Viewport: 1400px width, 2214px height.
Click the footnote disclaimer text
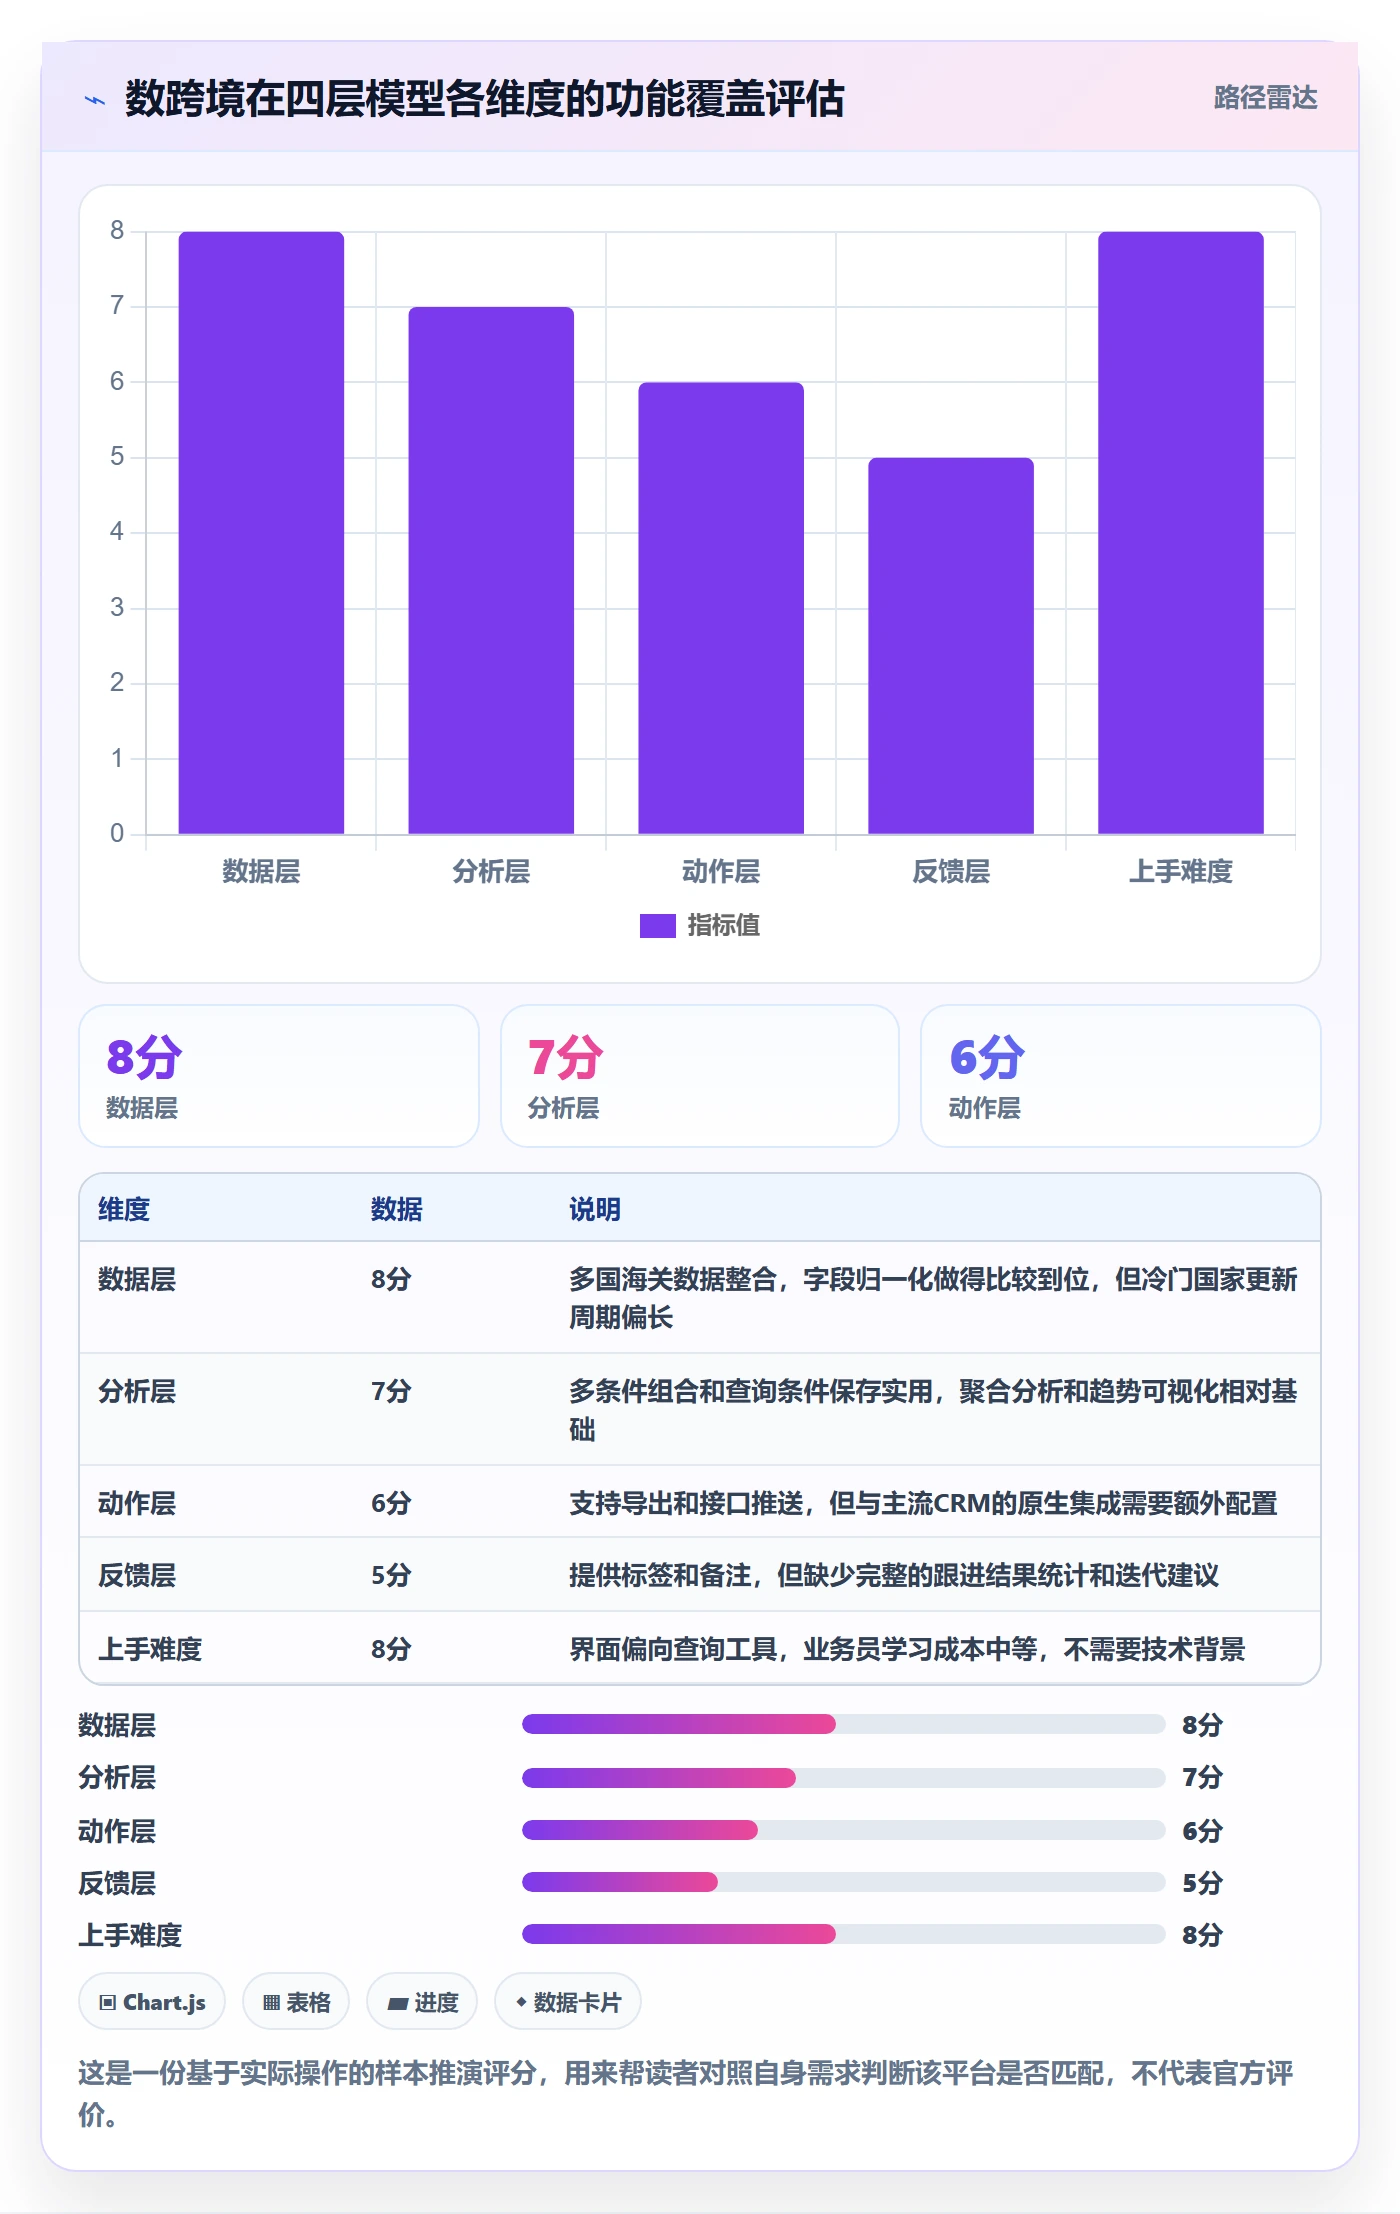686,2094
